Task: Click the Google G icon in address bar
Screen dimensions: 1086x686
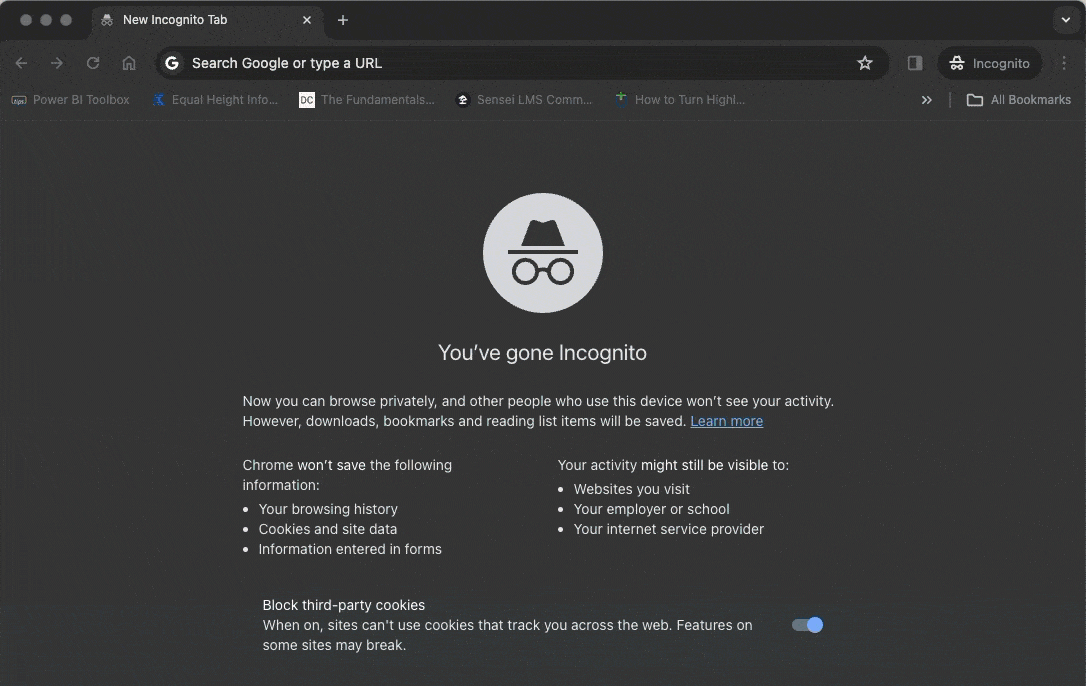Action: point(172,63)
